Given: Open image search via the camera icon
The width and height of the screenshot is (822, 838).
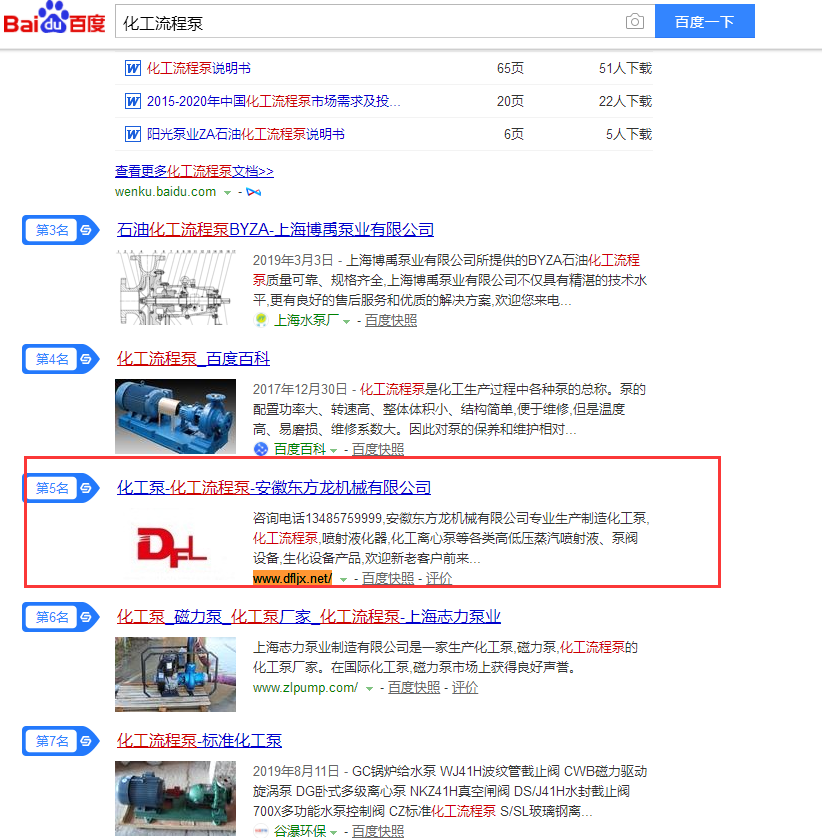Looking at the screenshot, I should [634, 21].
